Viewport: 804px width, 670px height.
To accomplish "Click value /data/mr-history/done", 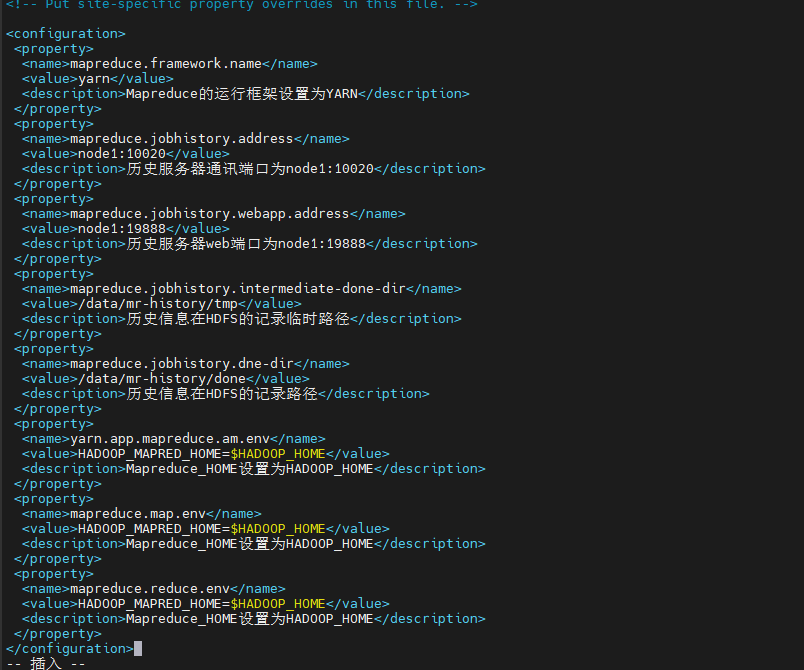I will point(162,379).
